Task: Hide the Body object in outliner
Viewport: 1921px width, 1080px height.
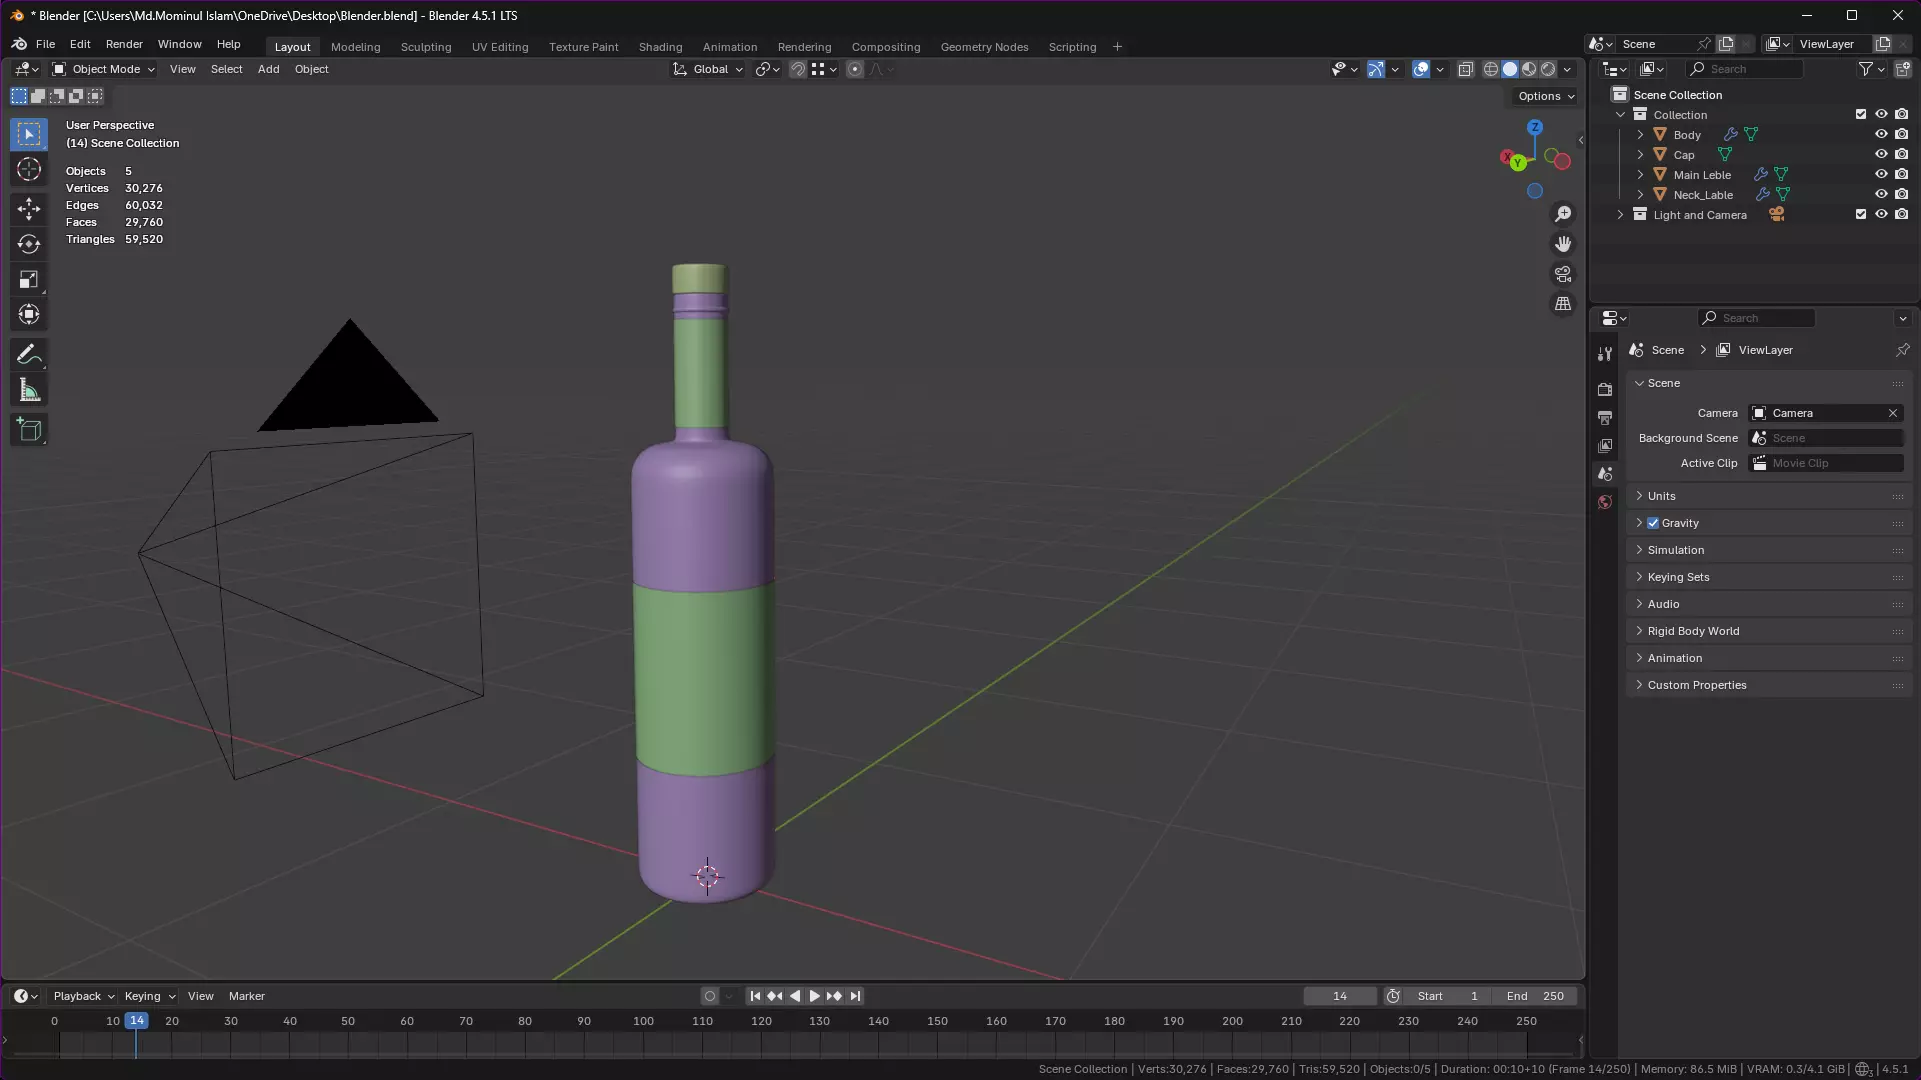Action: pyautogui.click(x=1881, y=135)
